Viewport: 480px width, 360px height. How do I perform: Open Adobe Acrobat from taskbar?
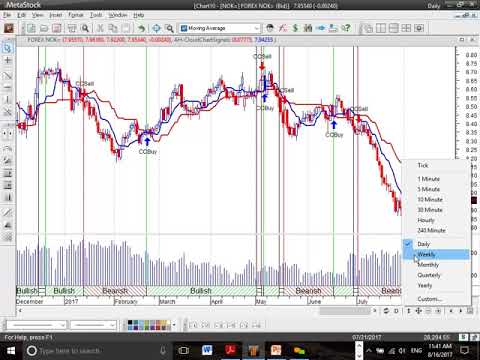[x=230, y=350]
